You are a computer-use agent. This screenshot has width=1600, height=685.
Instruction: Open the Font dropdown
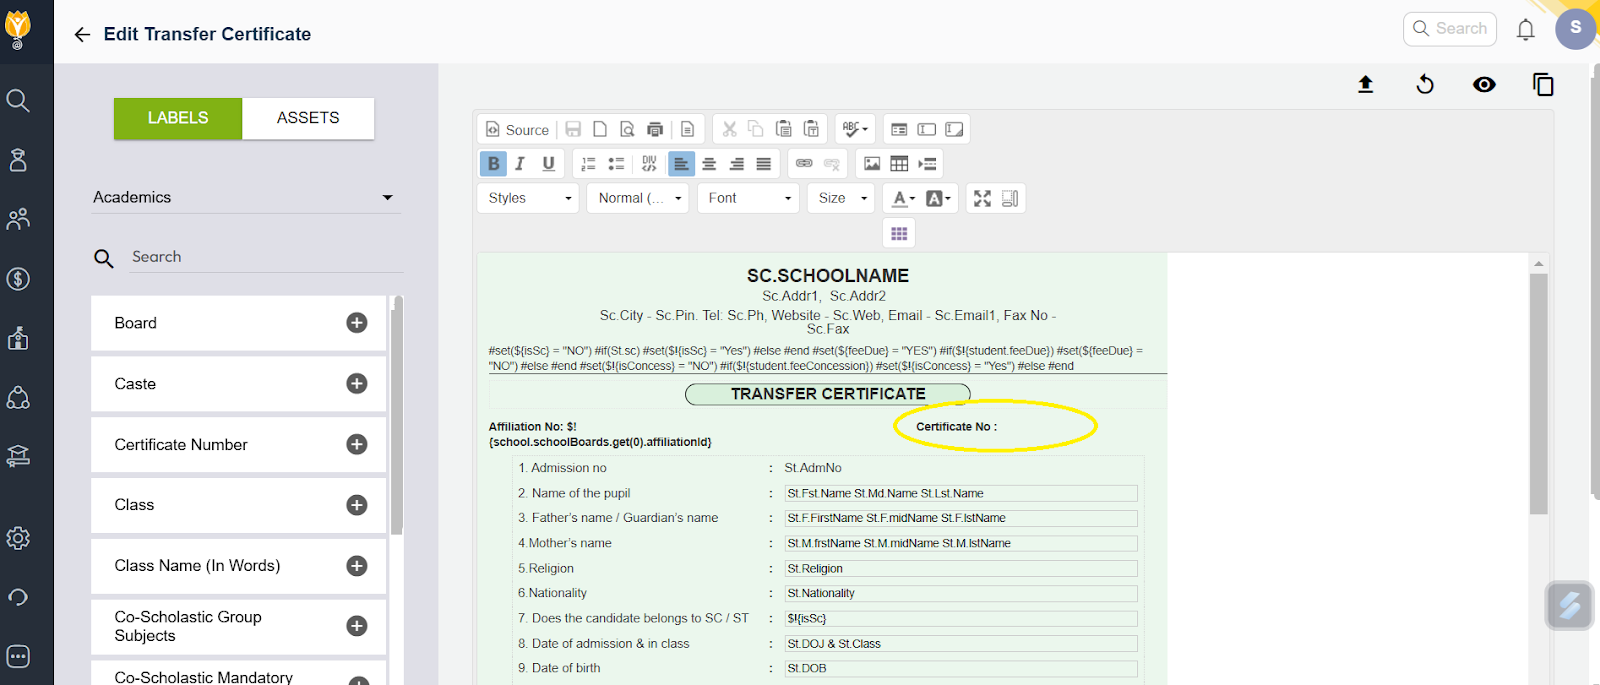coord(748,198)
